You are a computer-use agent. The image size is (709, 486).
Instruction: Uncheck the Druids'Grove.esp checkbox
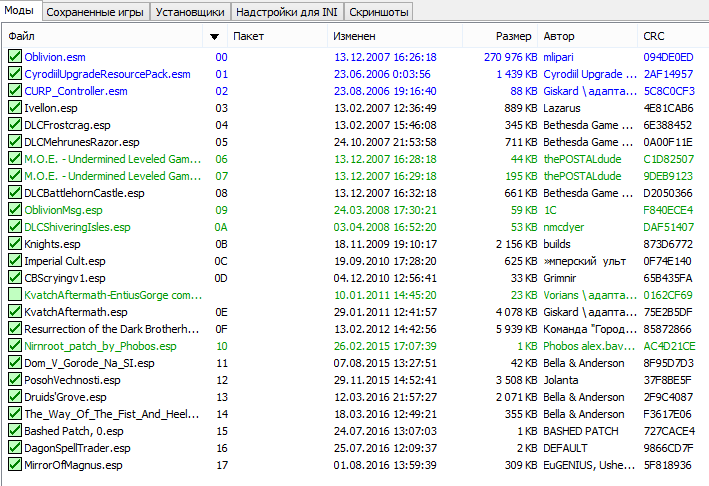15,396
